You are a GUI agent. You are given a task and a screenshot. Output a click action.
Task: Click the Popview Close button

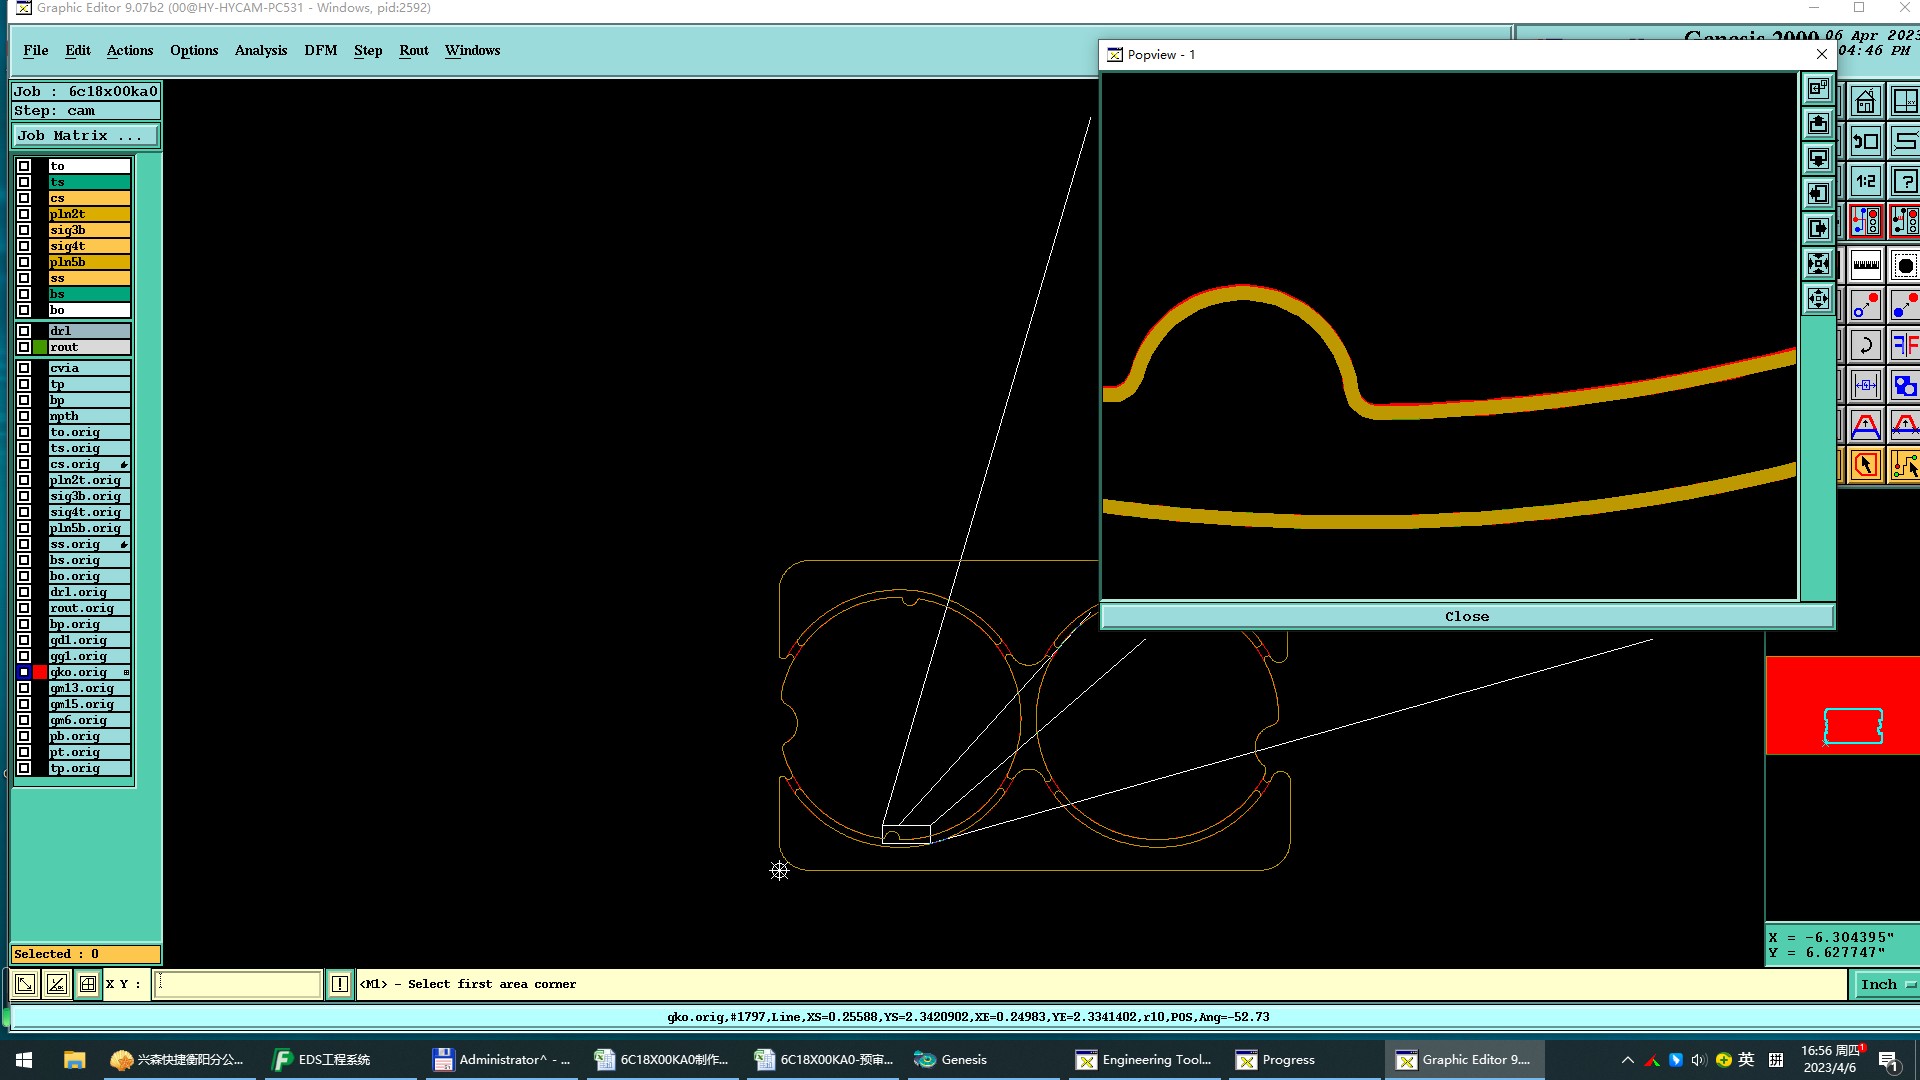[x=1466, y=616]
